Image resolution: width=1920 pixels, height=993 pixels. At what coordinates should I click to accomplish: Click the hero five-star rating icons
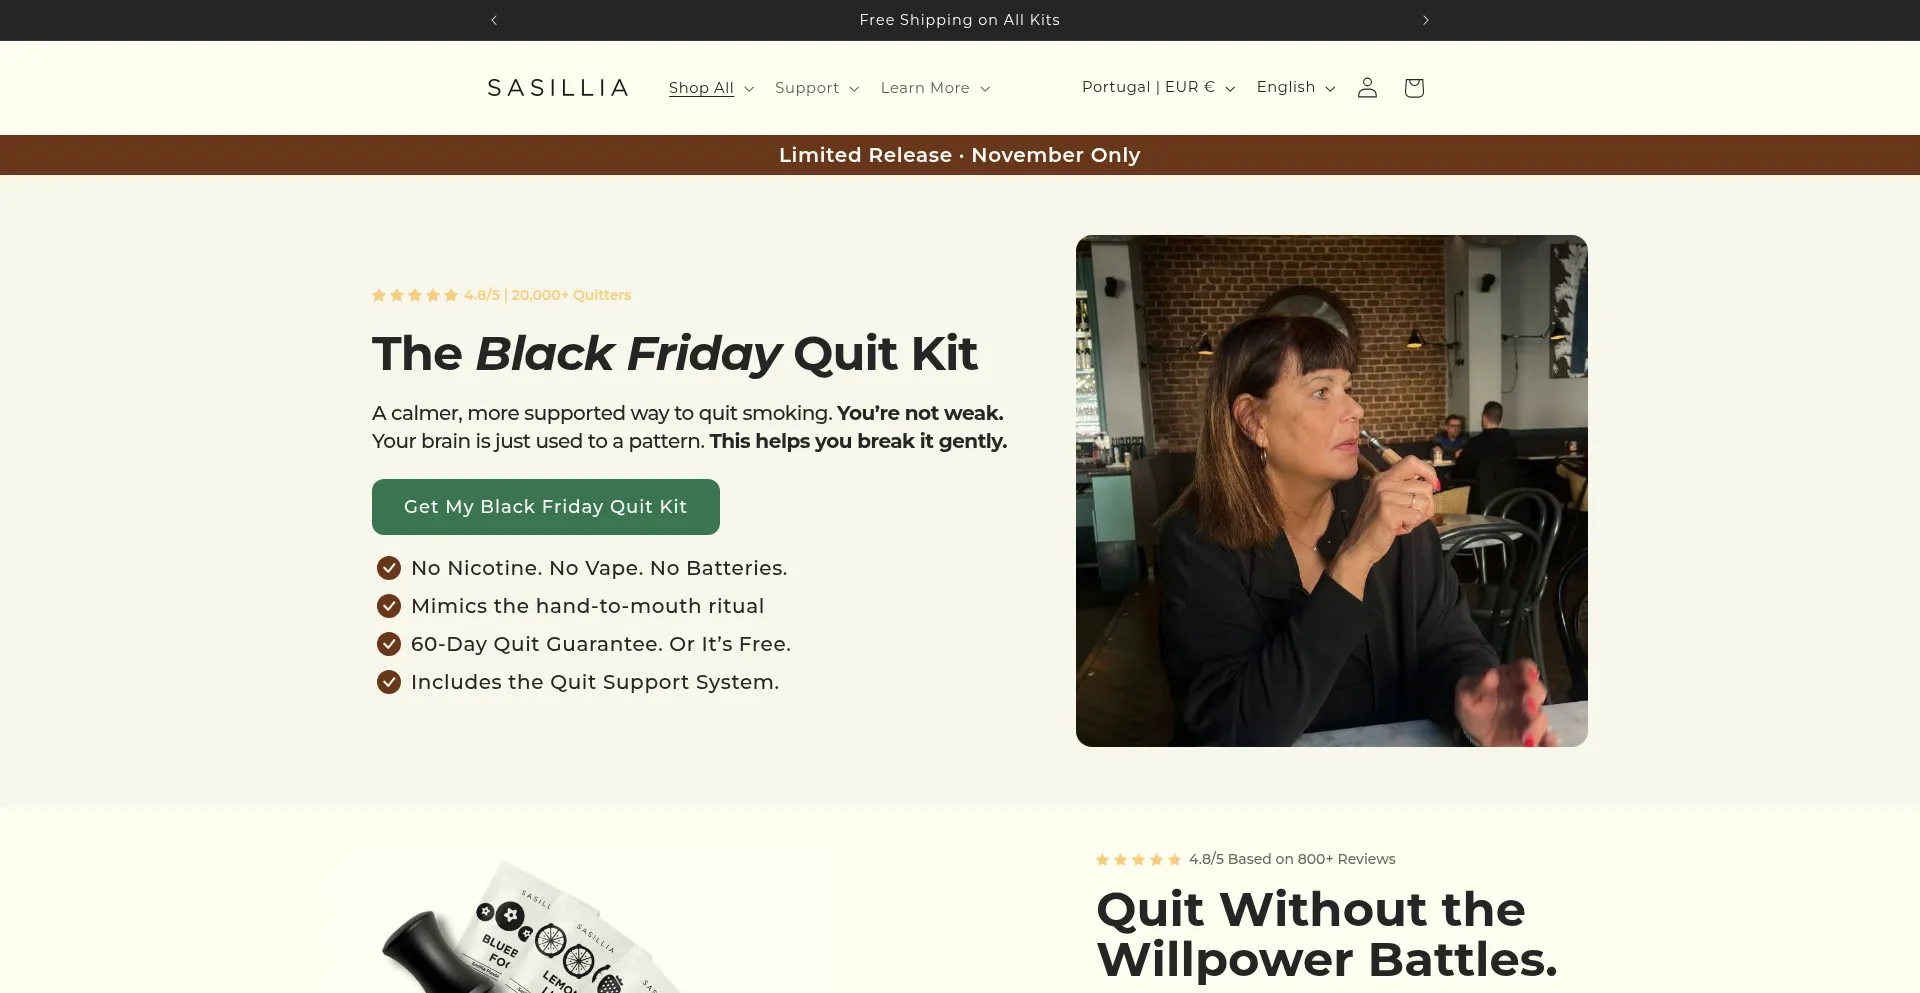click(415, 295)
